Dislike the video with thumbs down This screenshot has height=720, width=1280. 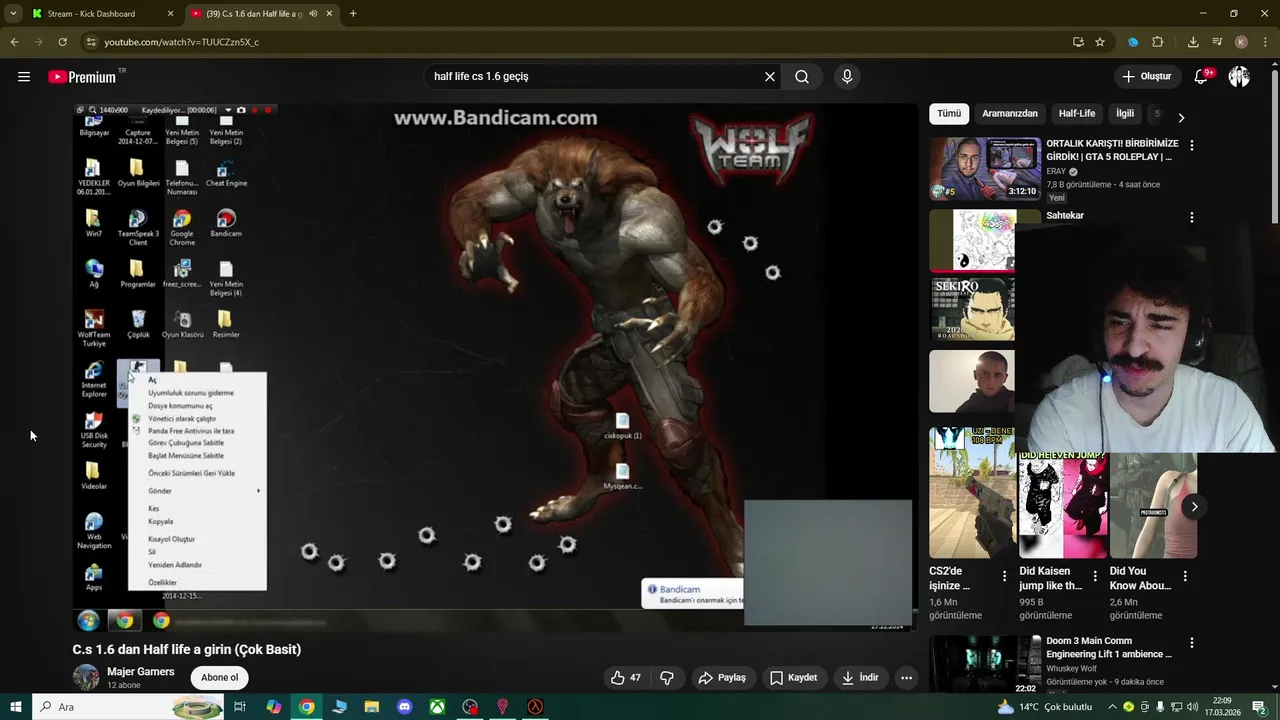point(667,678)
